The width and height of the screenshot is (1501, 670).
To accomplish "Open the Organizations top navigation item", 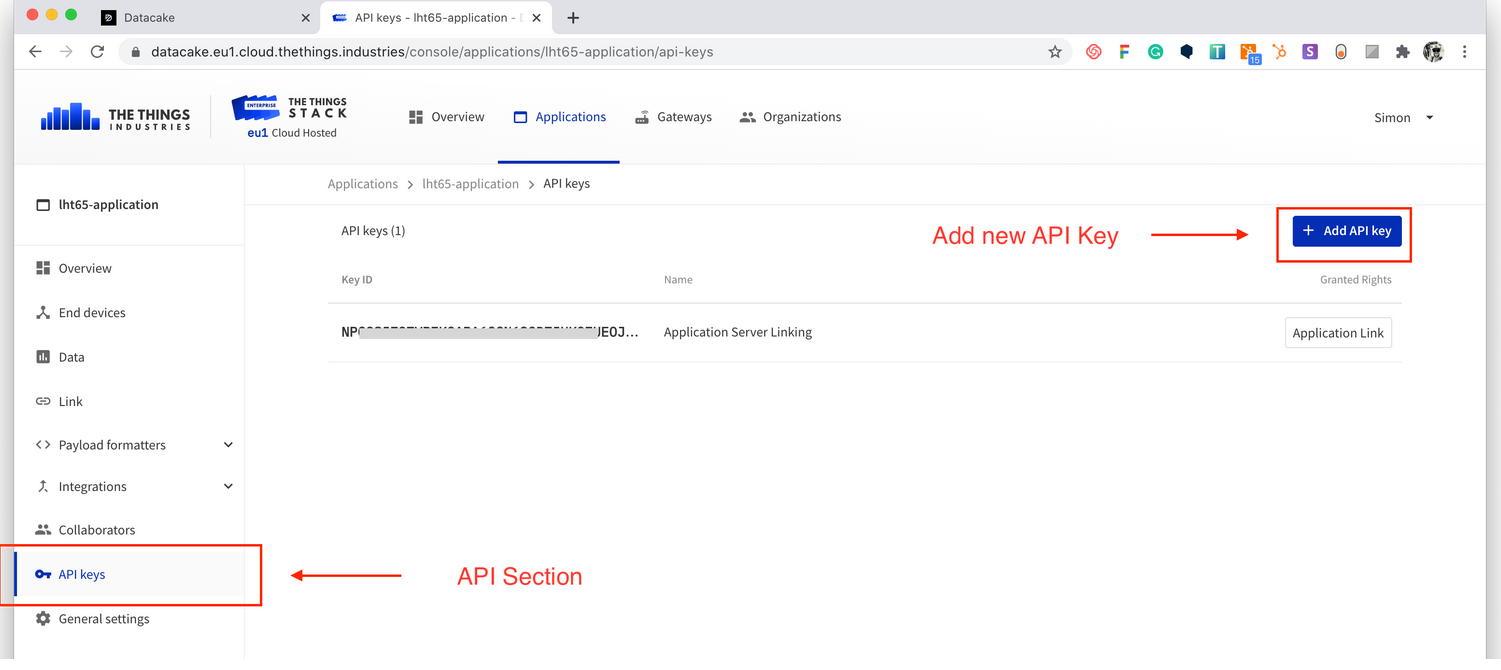I will tap(790, 117).
